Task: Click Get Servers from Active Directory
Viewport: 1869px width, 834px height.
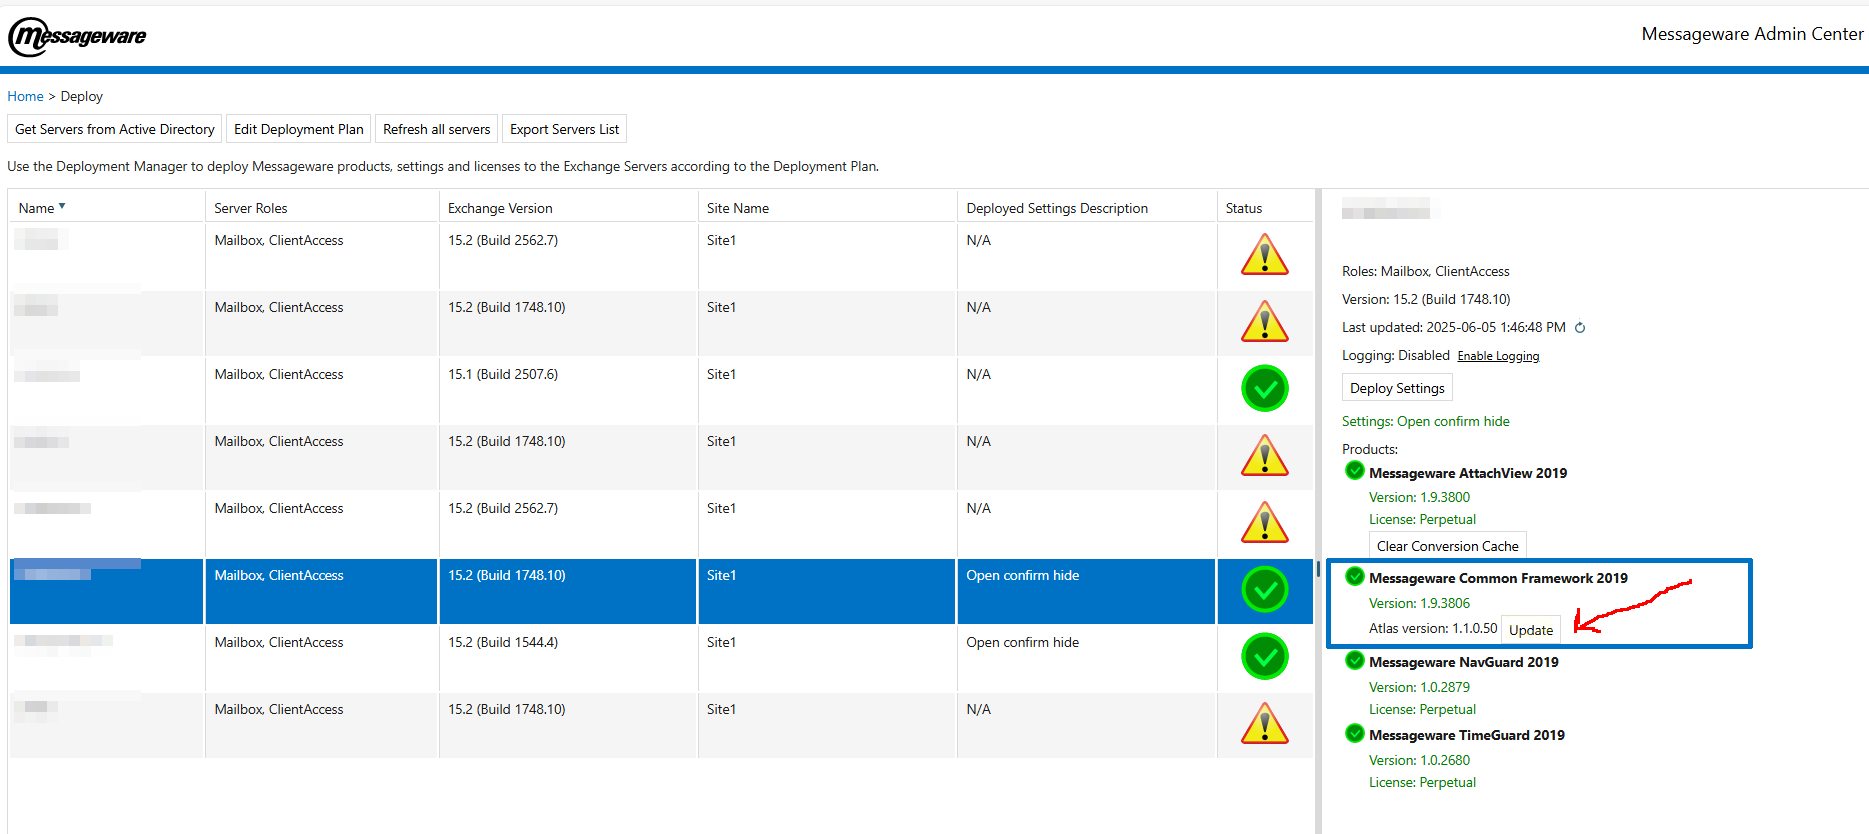Action: (115, 129)
